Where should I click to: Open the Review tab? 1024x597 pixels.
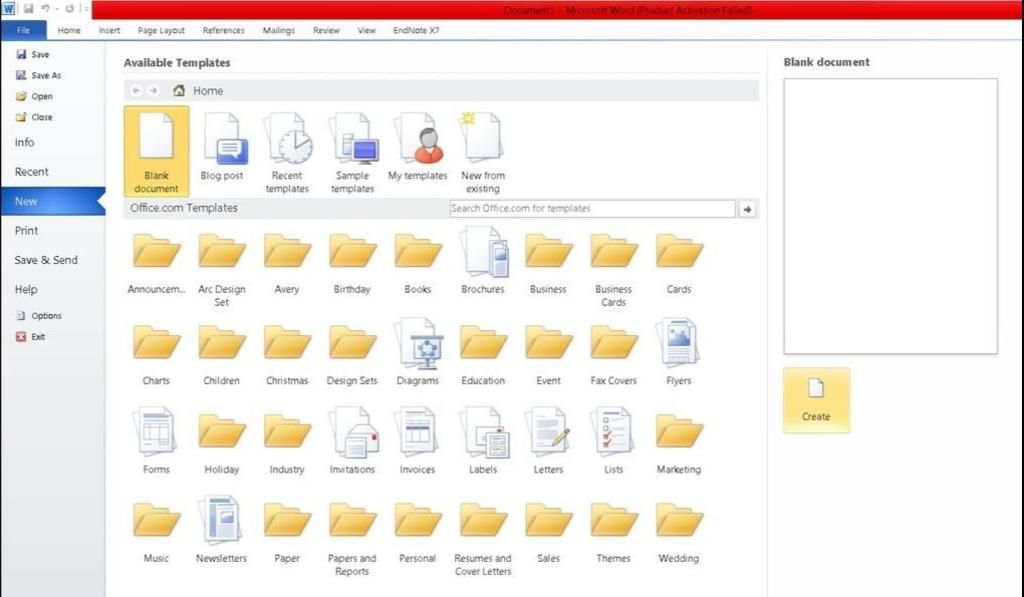[326, 30]
